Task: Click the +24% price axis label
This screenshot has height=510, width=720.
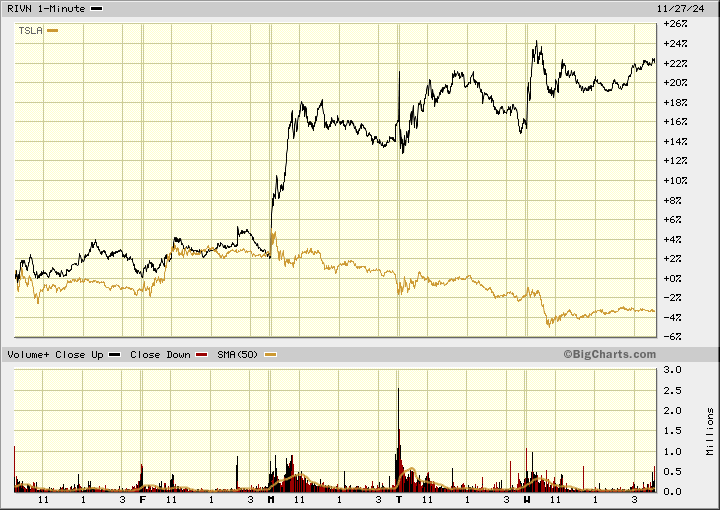Action: 675,44
